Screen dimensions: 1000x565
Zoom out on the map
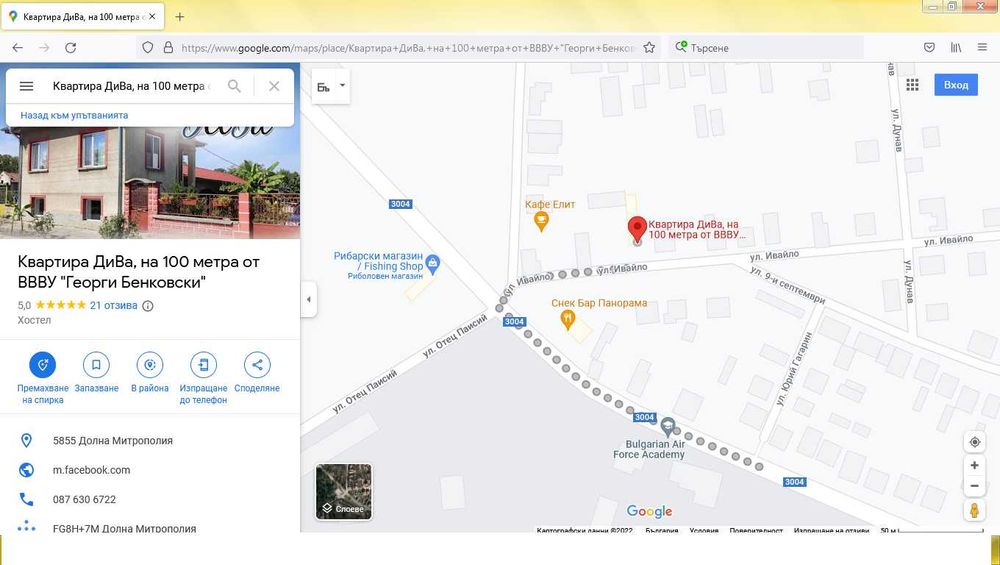[974, 486]
